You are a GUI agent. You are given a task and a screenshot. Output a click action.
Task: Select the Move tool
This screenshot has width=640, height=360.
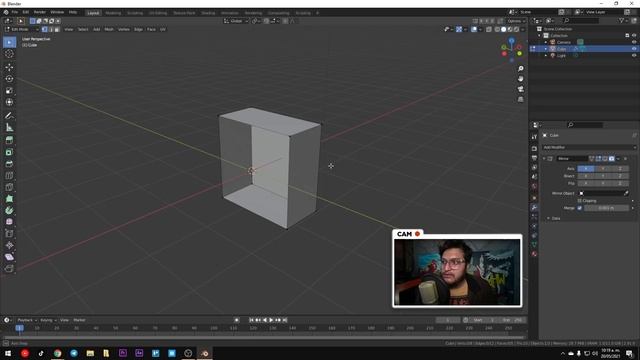pyautogui.click(x=9, y=67)
